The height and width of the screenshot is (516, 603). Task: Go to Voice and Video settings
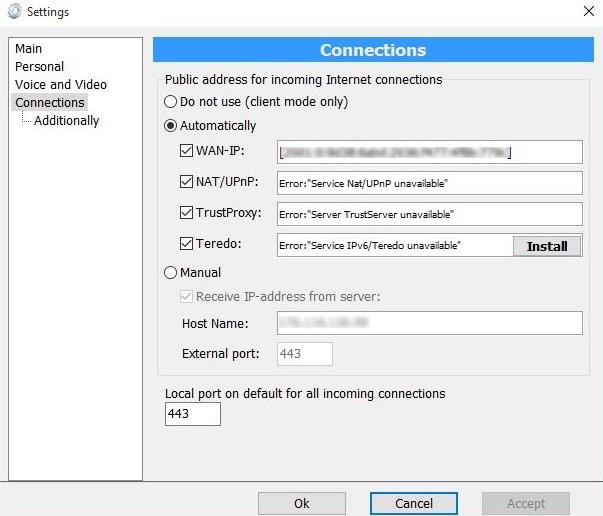point(60,84)
